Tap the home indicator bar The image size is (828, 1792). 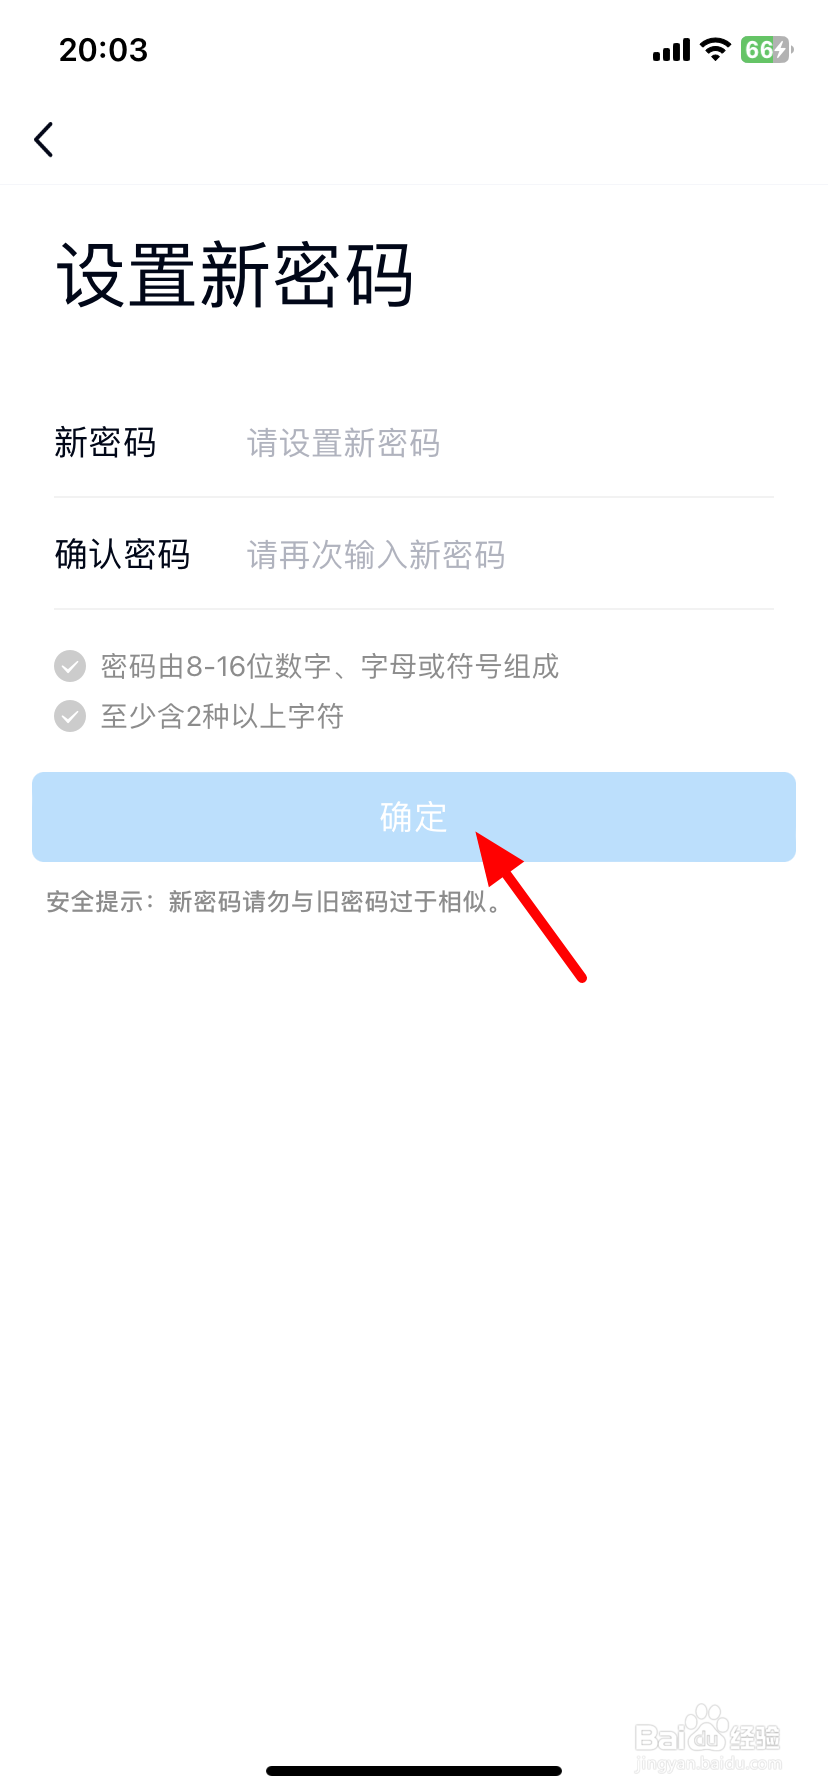[x=414, y=1771]
